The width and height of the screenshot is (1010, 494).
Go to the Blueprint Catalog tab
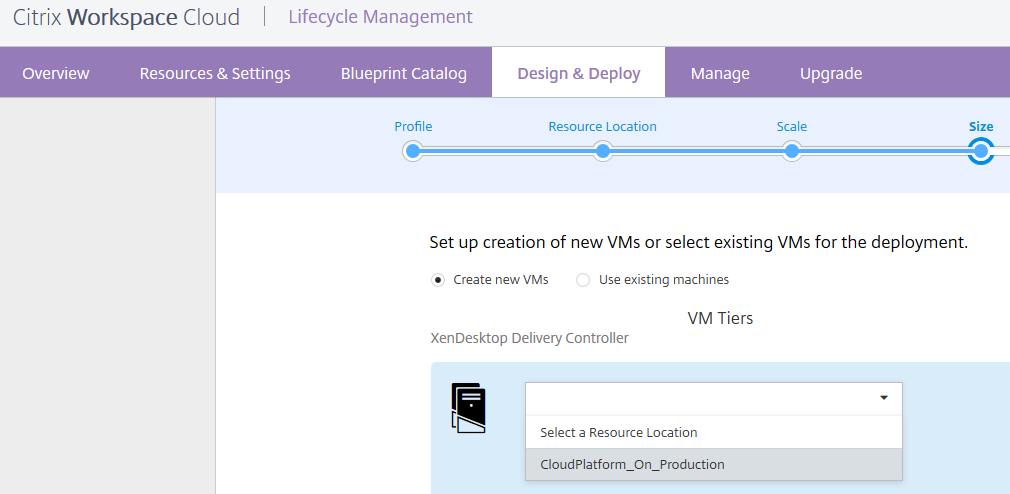pyautogui.click(x=404, y=73)
